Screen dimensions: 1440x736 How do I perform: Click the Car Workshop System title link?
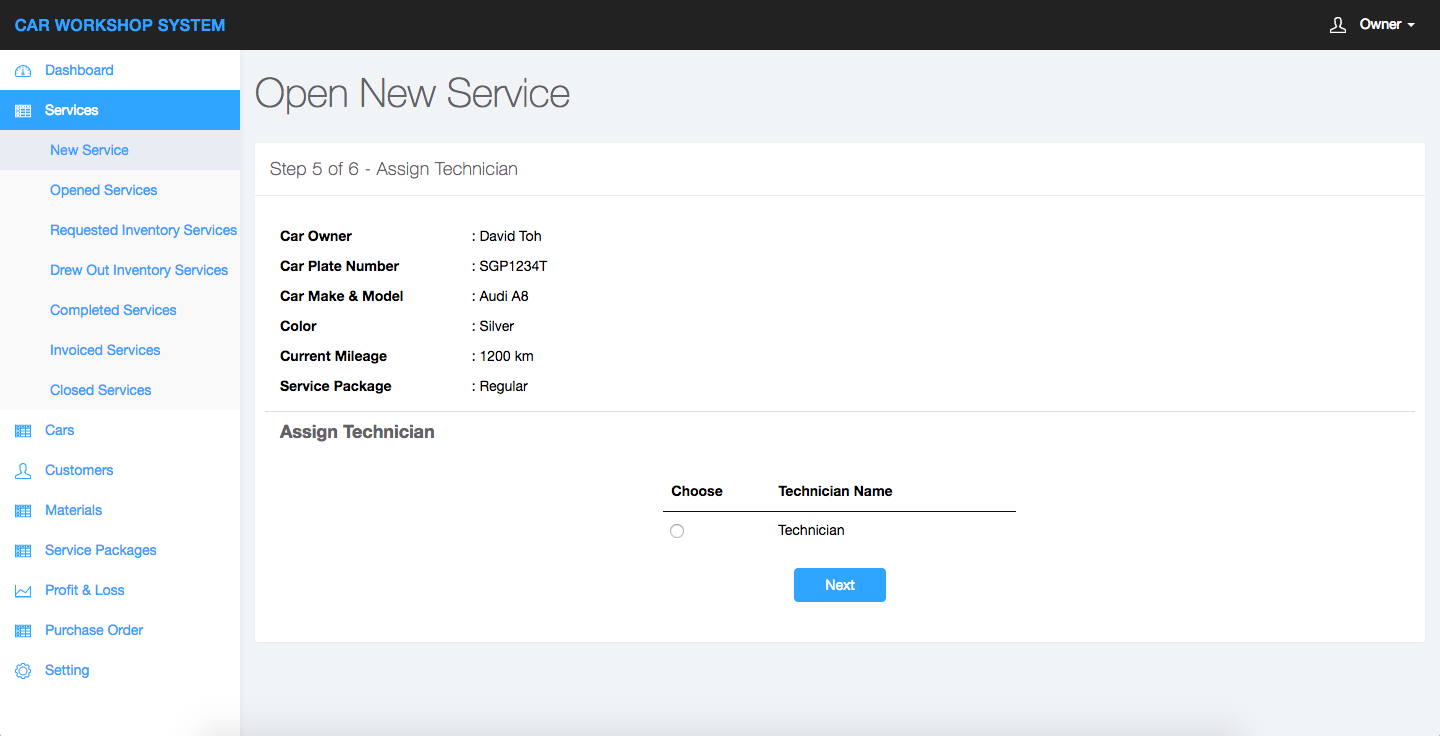120,25
